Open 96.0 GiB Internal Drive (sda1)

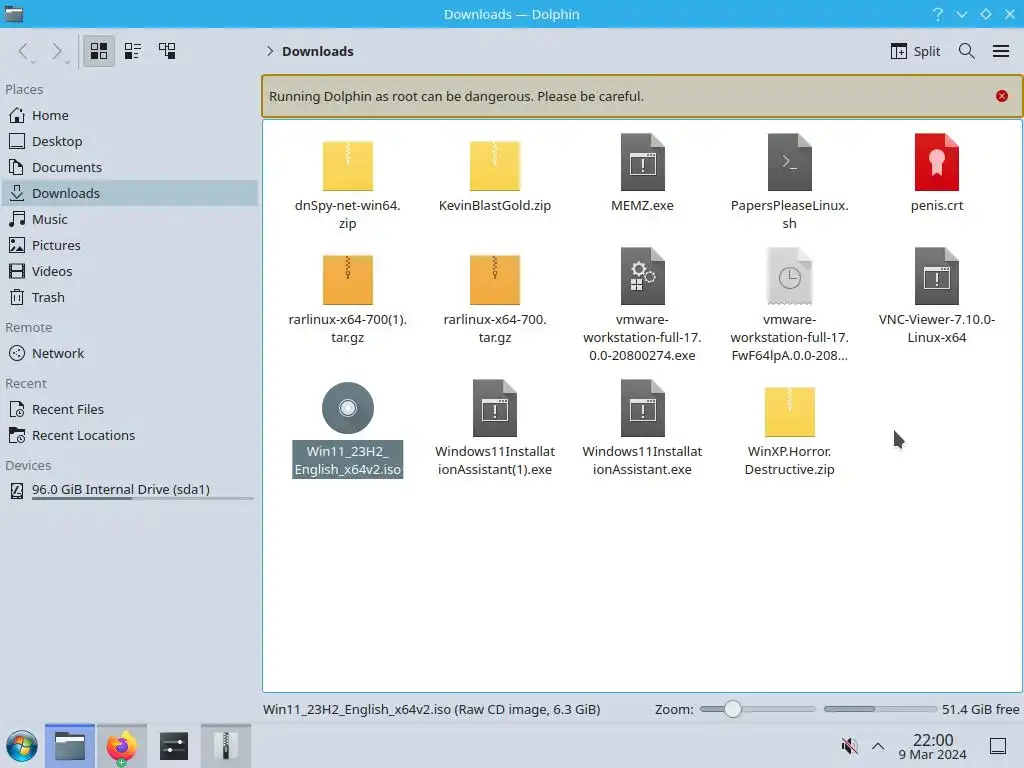tap(129, 490)
